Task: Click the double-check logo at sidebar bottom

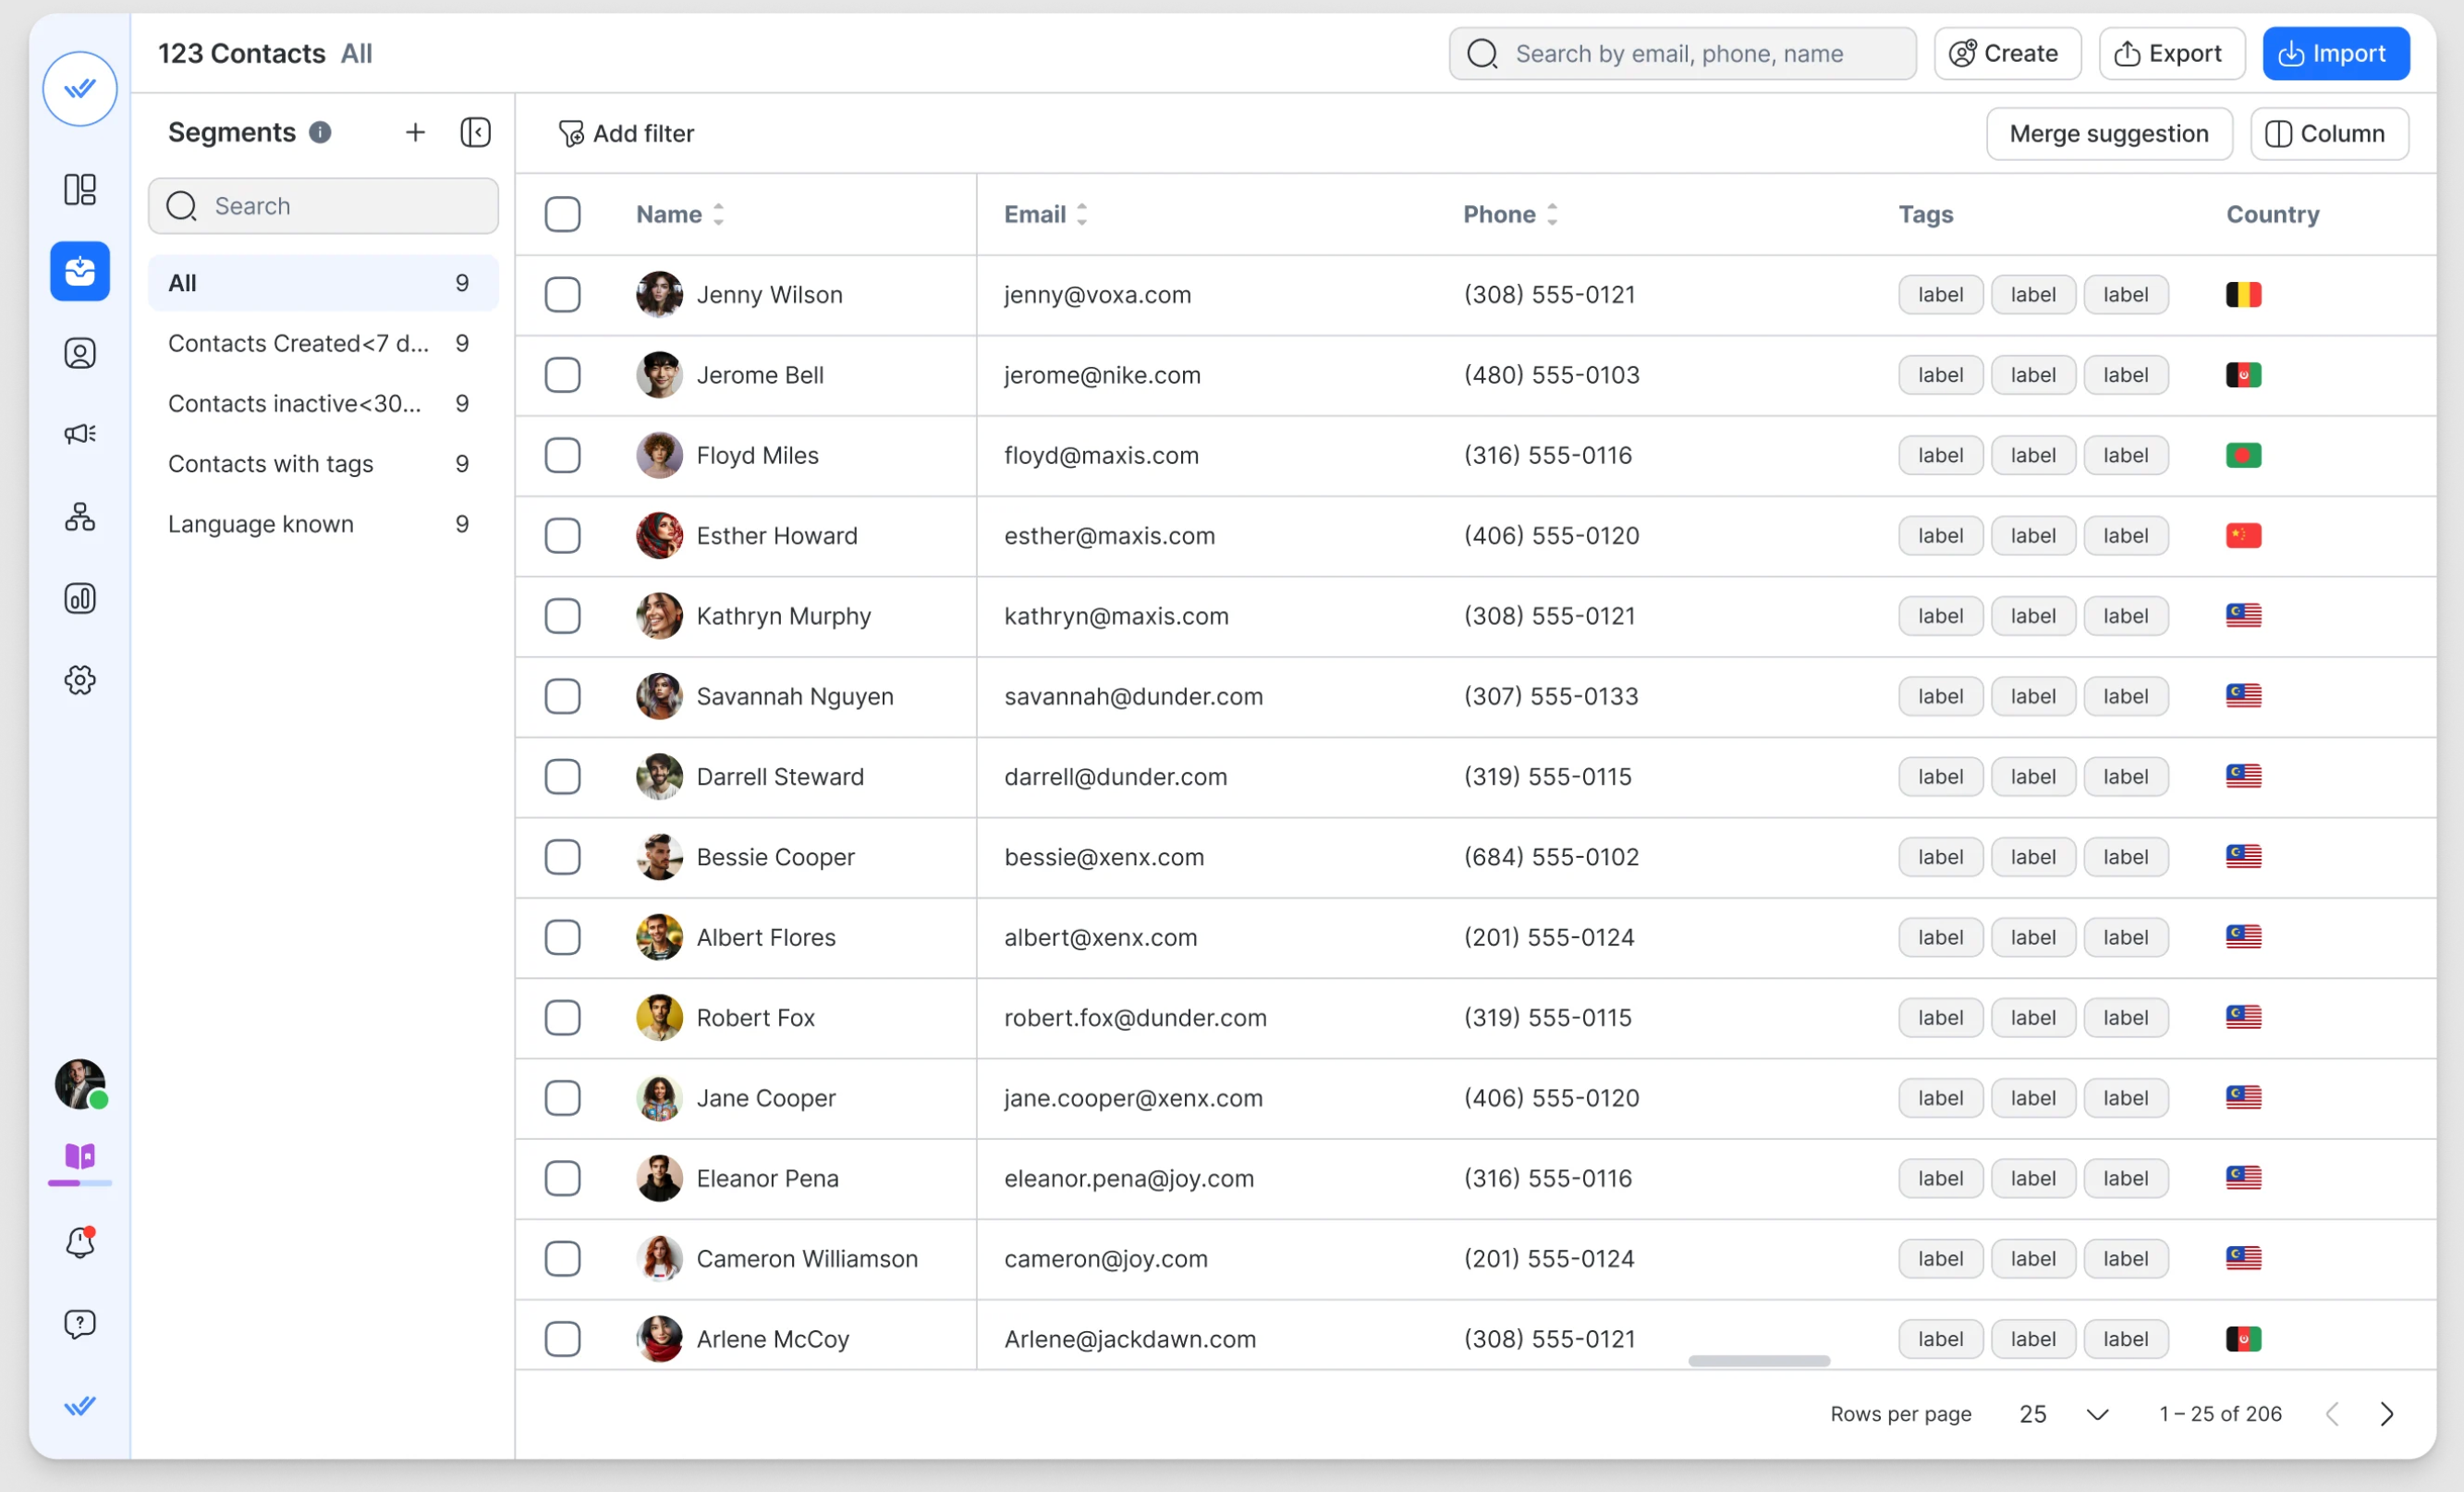Action: [x=80, y=1406]
